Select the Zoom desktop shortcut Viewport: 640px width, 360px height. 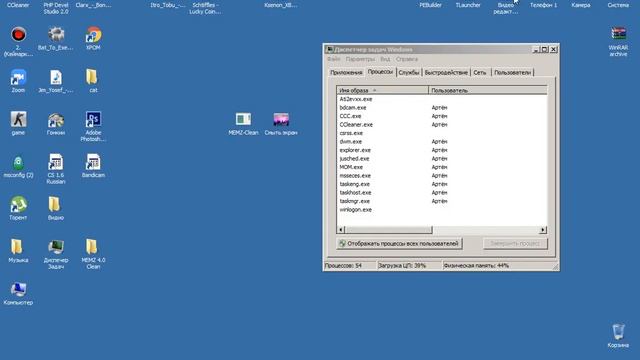pos(18,77)
